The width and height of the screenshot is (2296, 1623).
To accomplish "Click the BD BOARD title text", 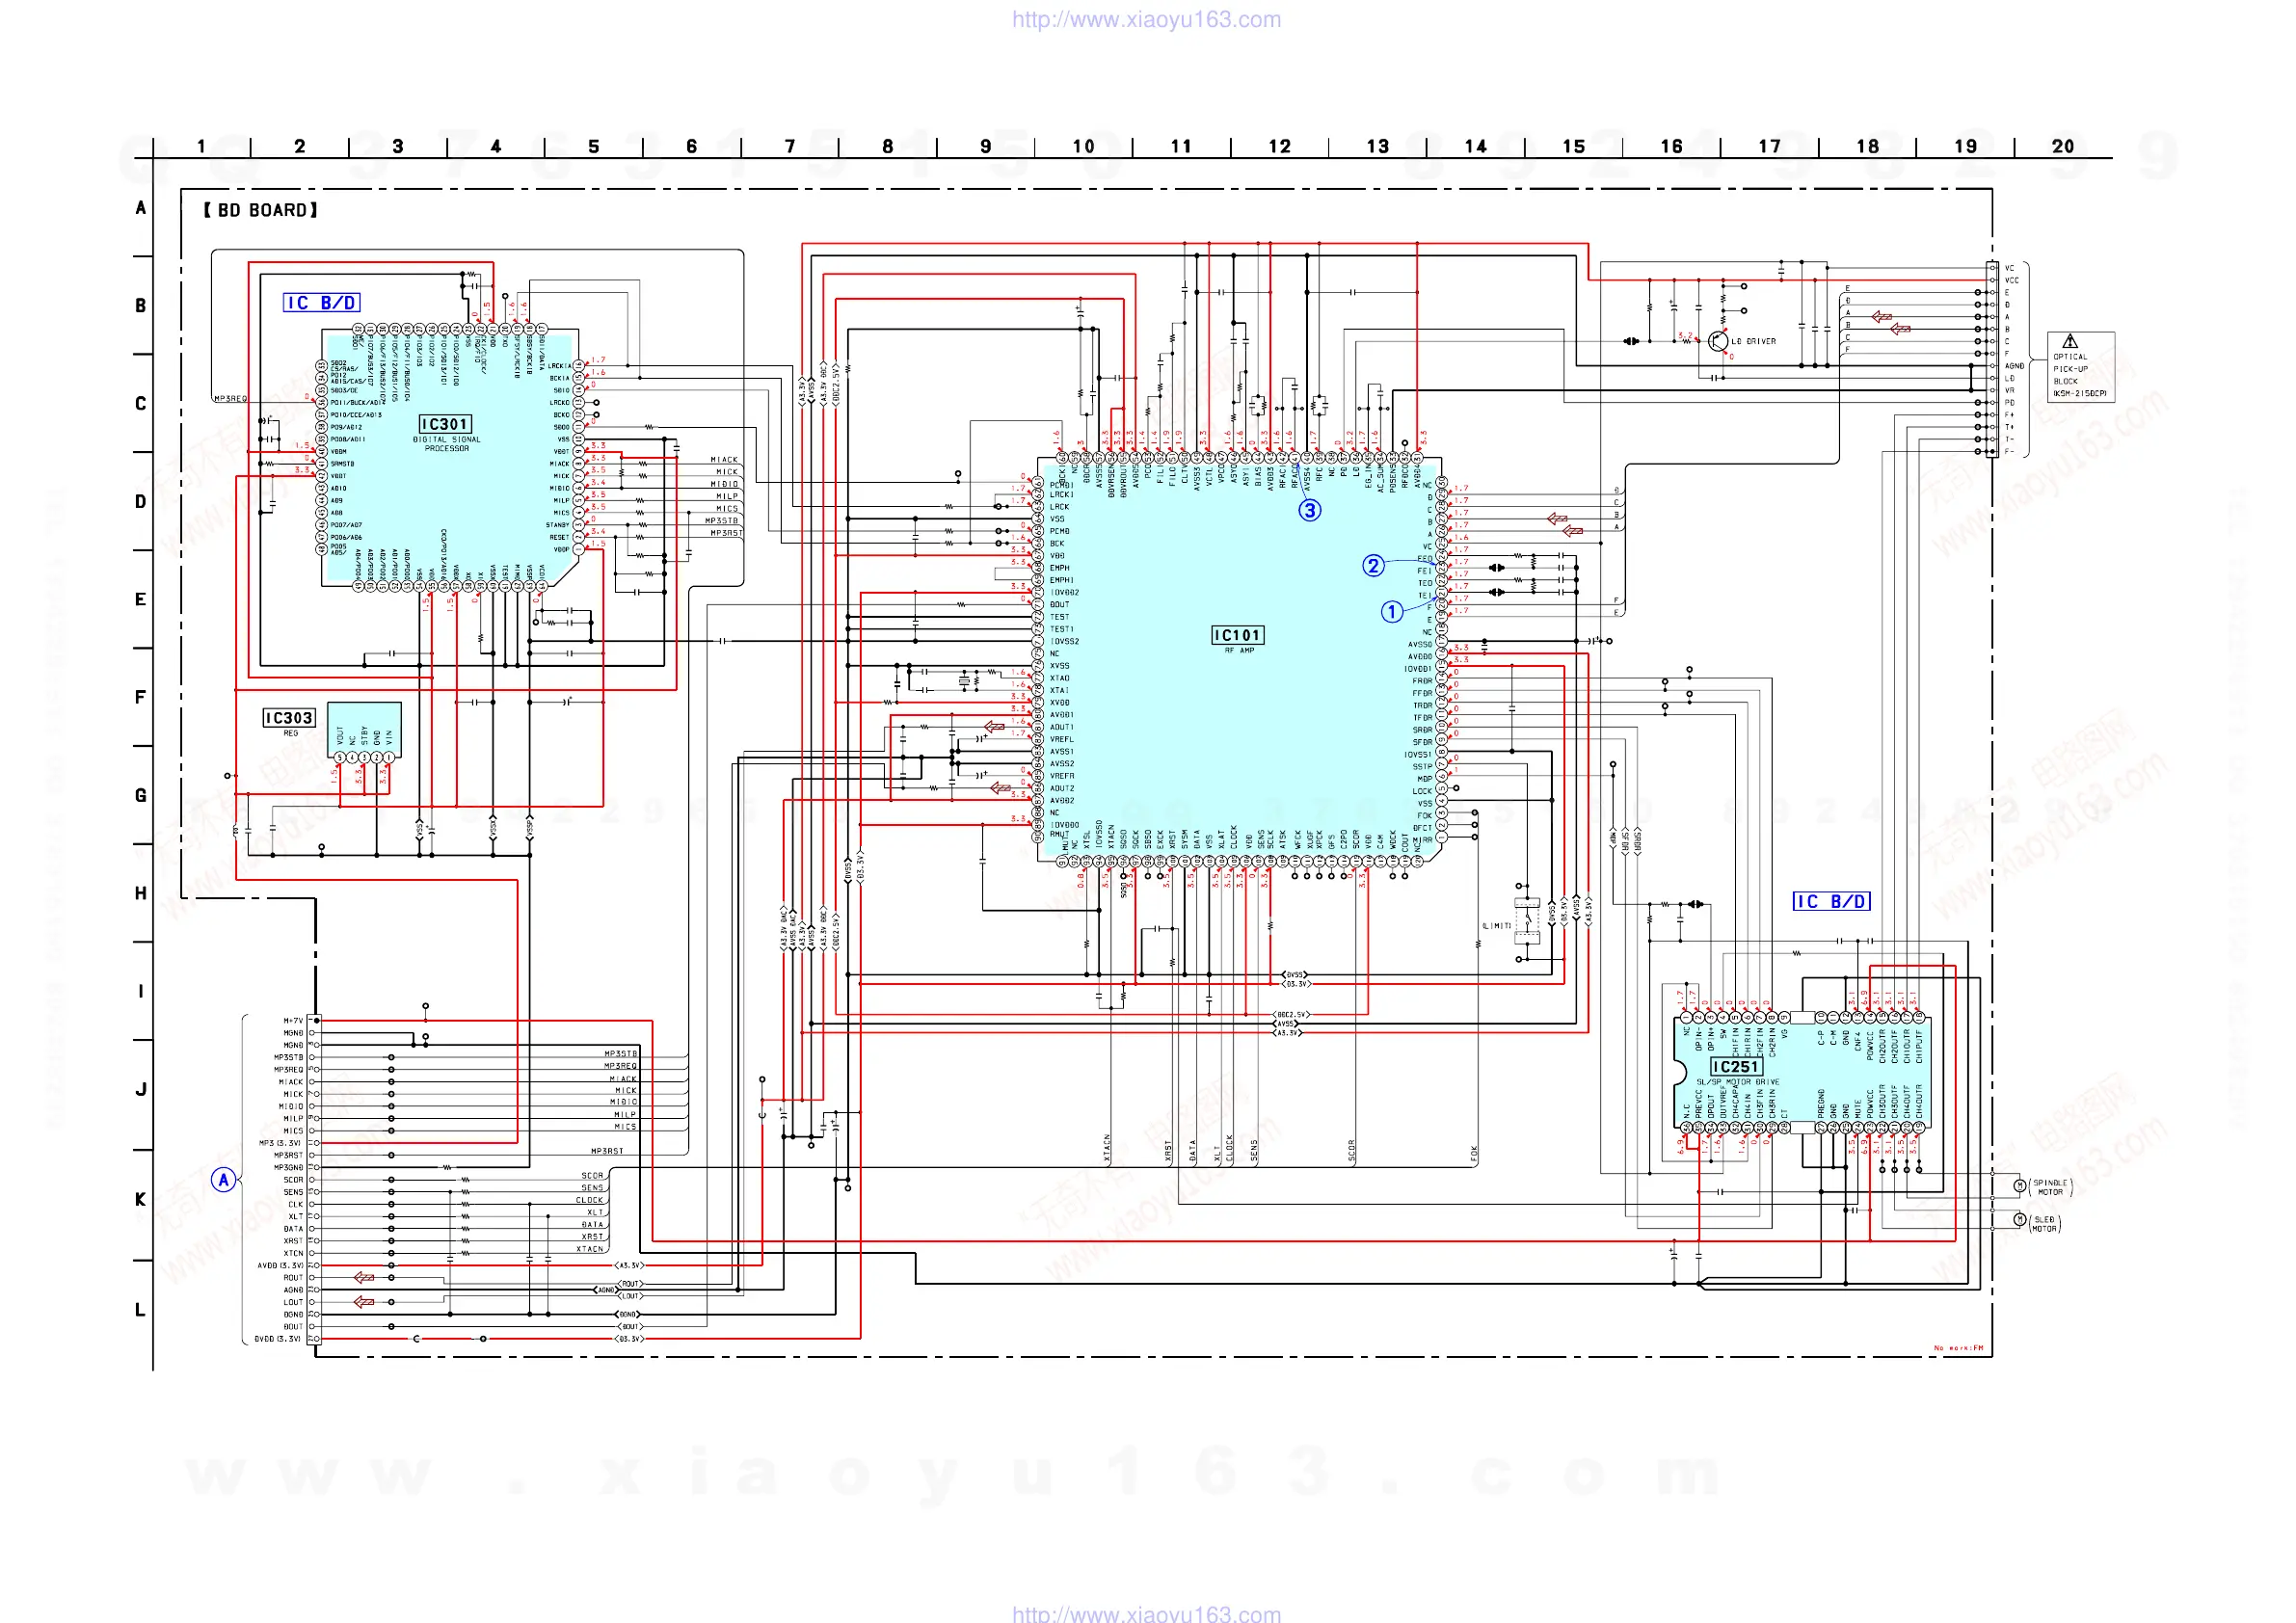I will click(260, 210).
